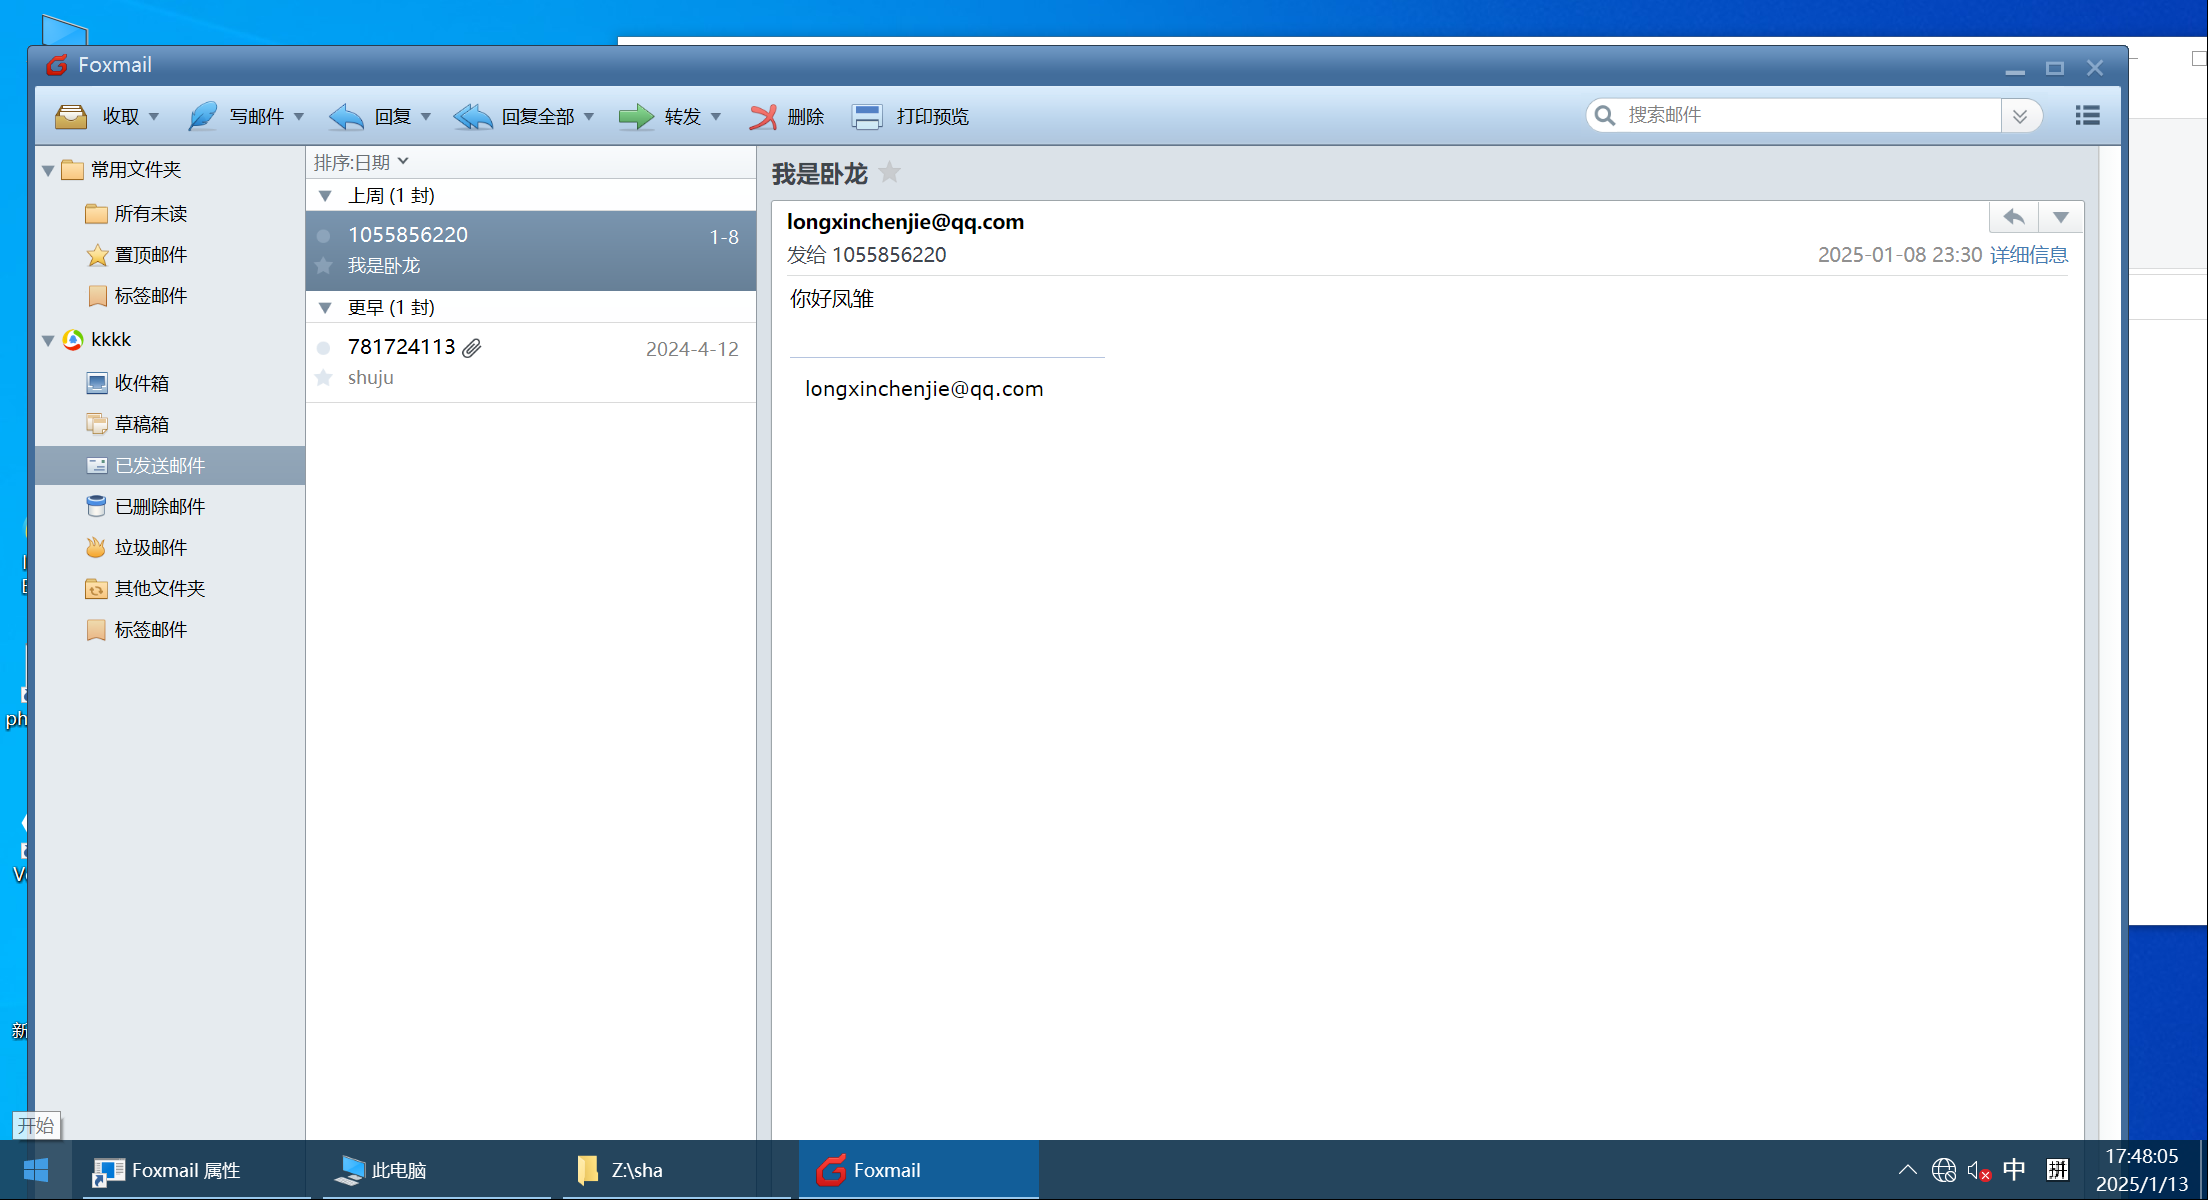Collapse the 上周 (1 封) group
The height and width of the screenshot is (1200, 2208).
coord(325,196)
